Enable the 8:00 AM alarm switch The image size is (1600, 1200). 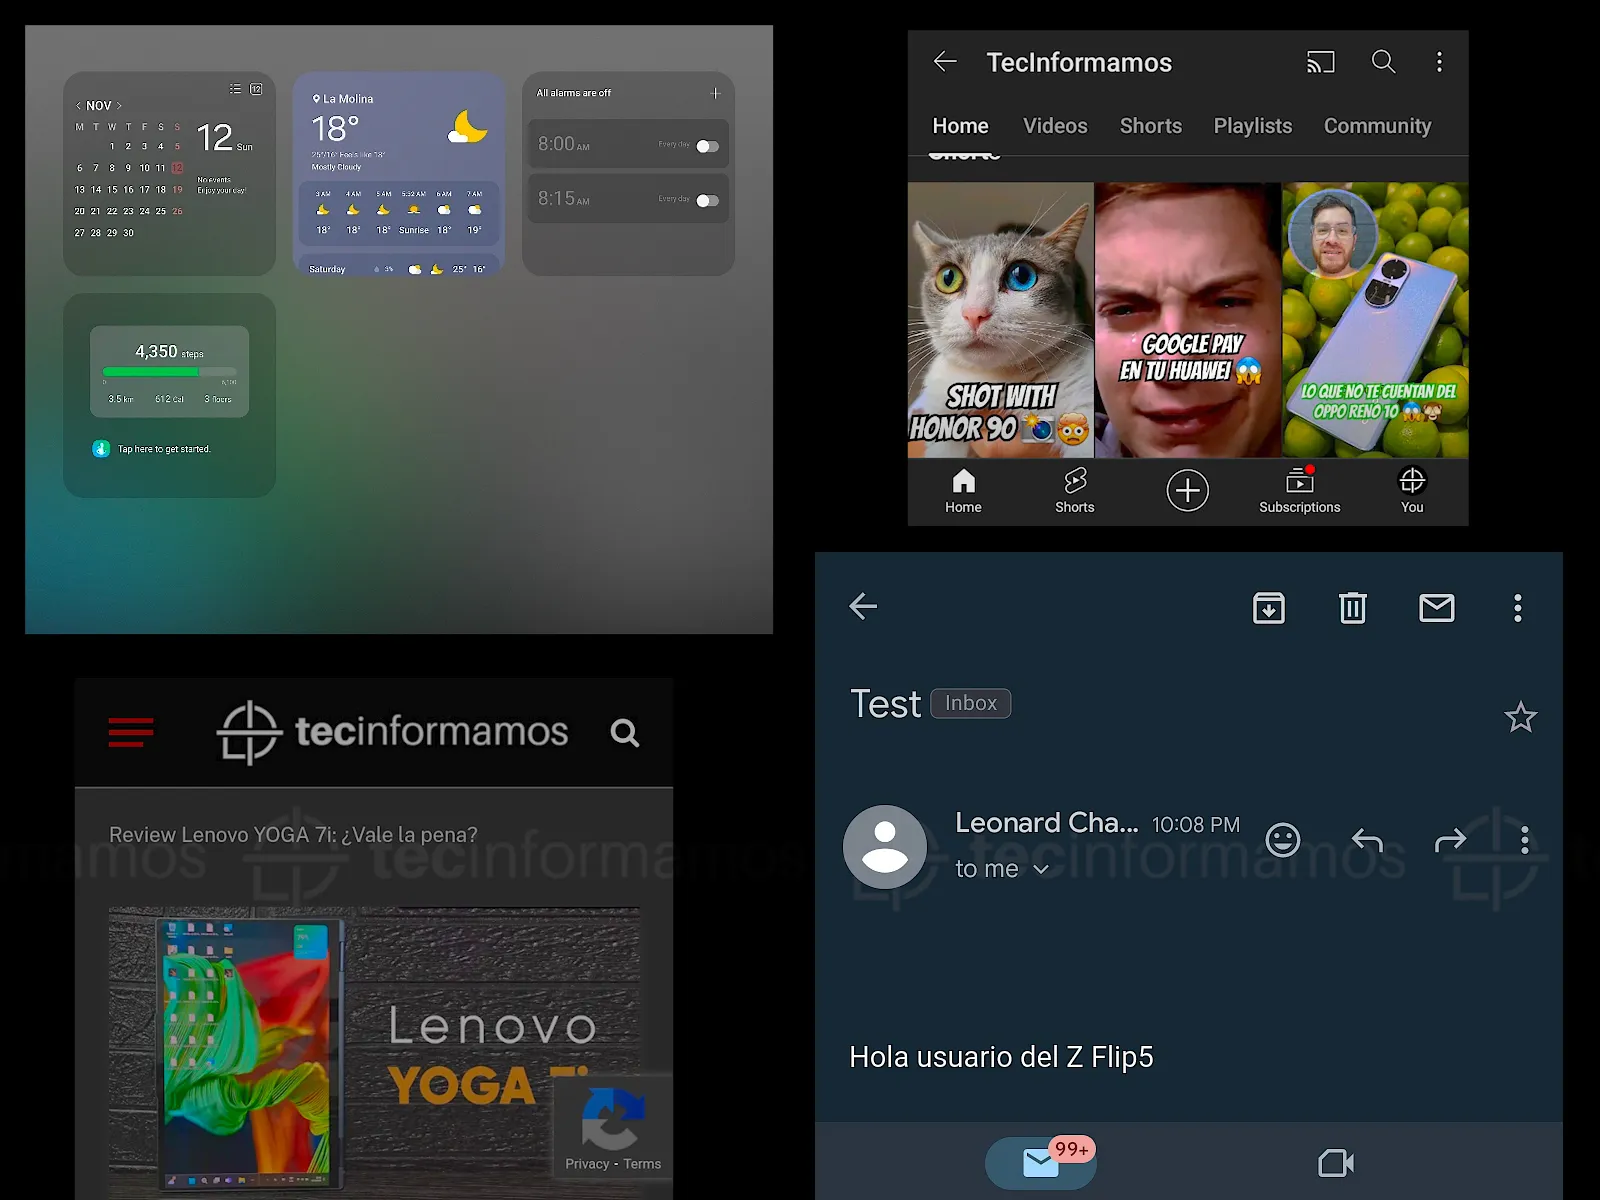pyautogui.click(x=707, y=146)
